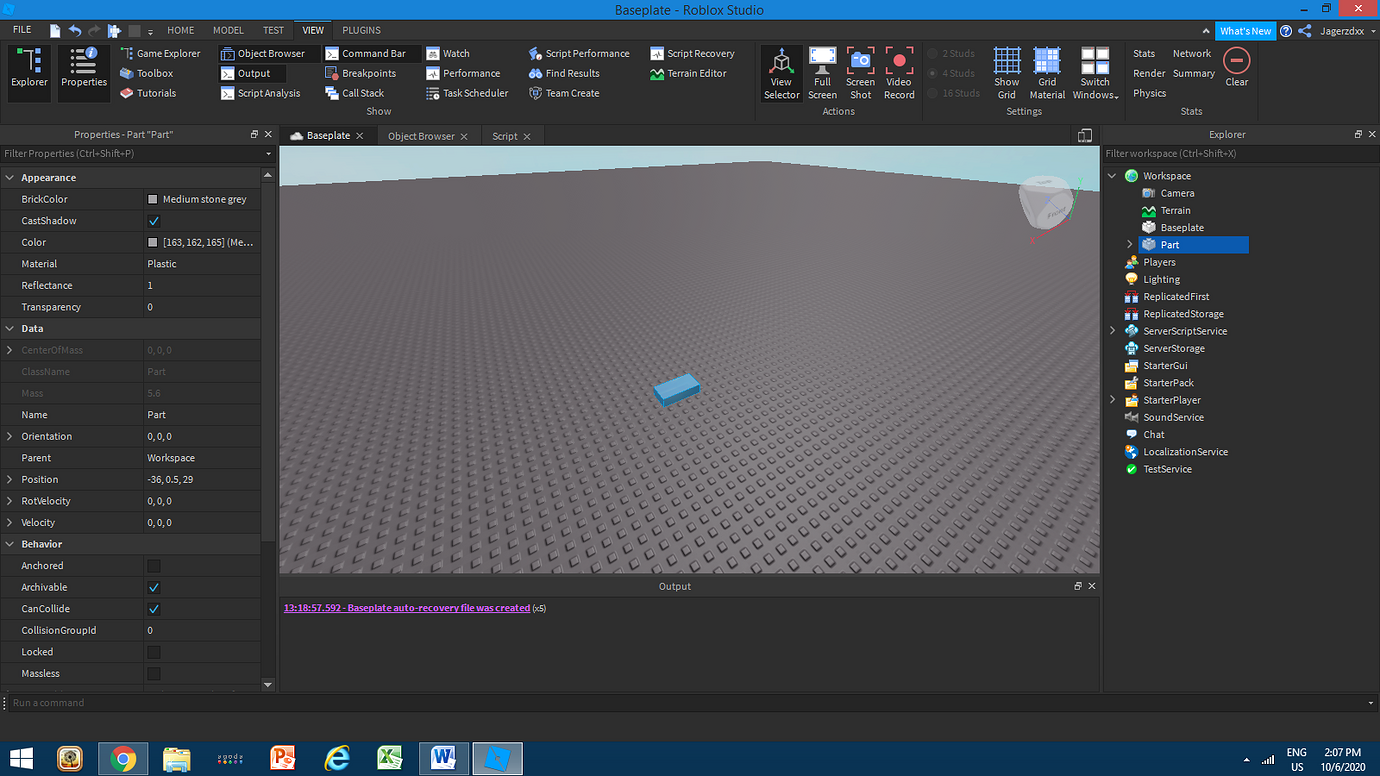Expand the Orientation property
1380x776 pixels.
(x=10, y=437)
